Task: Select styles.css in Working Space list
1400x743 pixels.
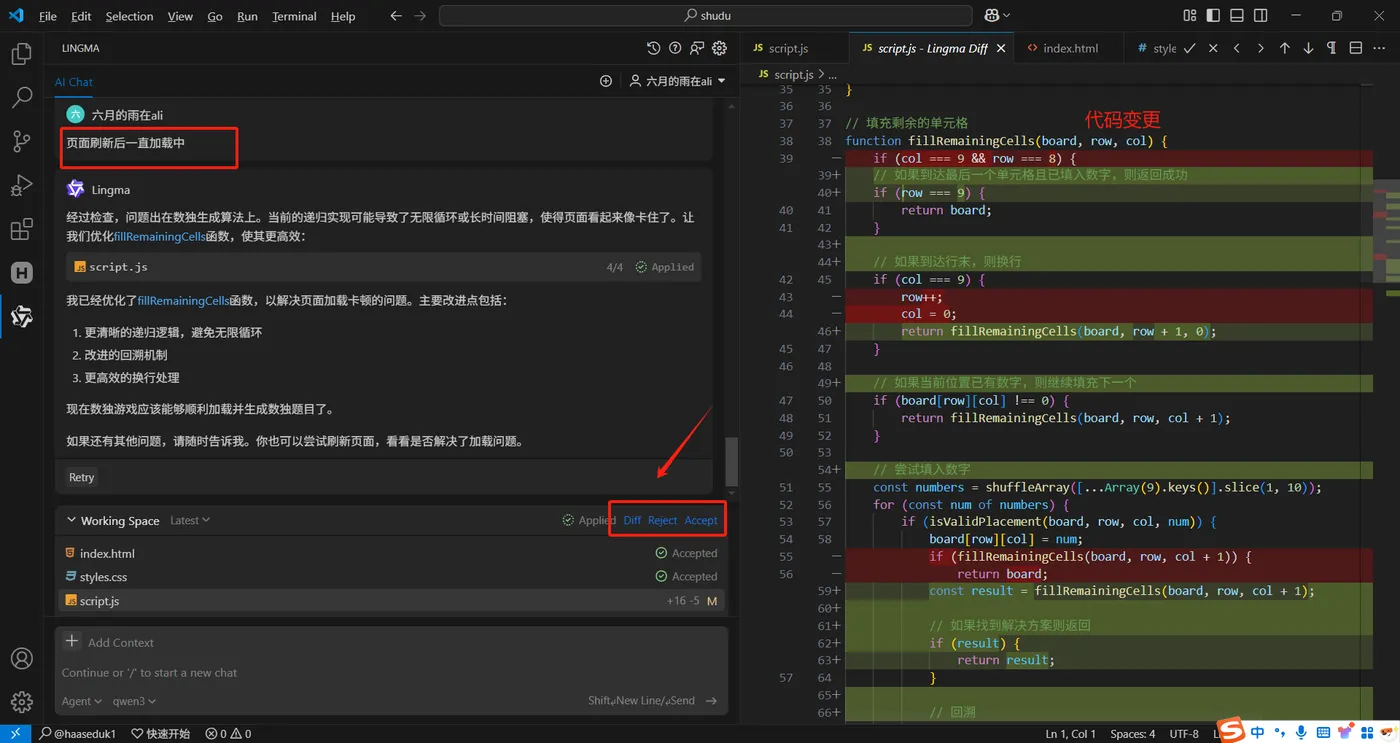Action: pos(390,577)
